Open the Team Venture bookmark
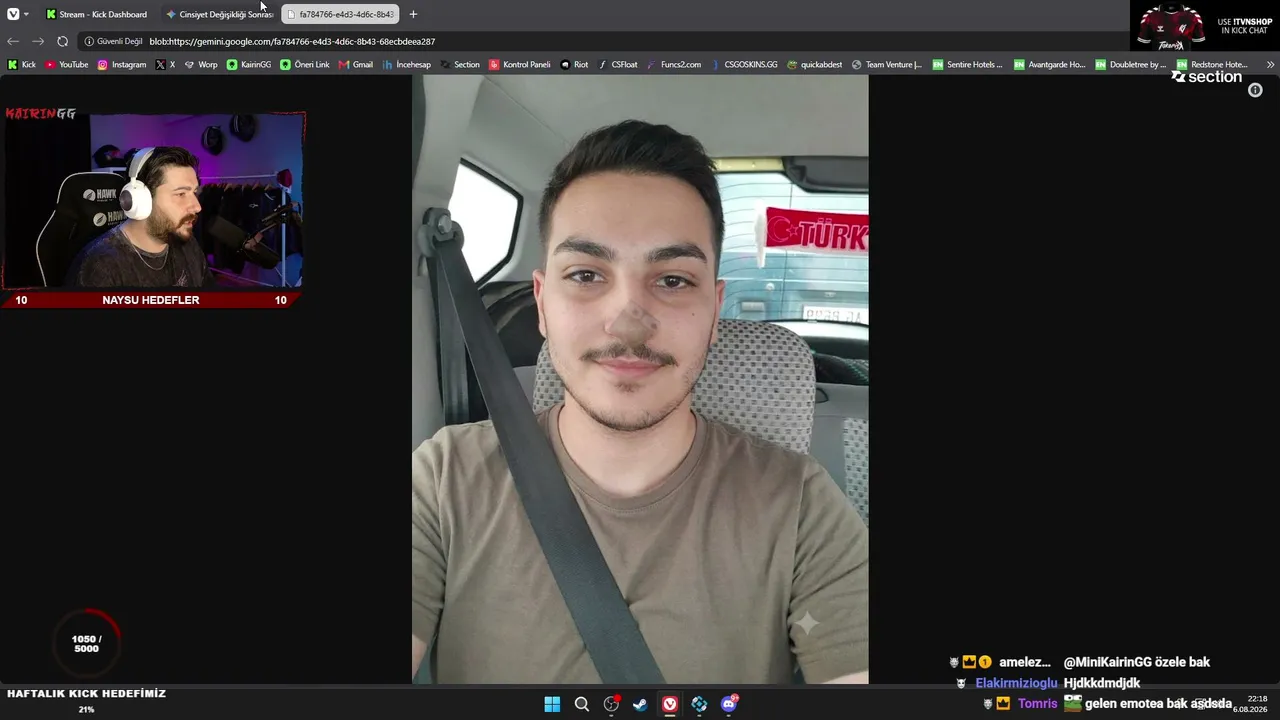1280x720 pixels. [x=887, y=64]
